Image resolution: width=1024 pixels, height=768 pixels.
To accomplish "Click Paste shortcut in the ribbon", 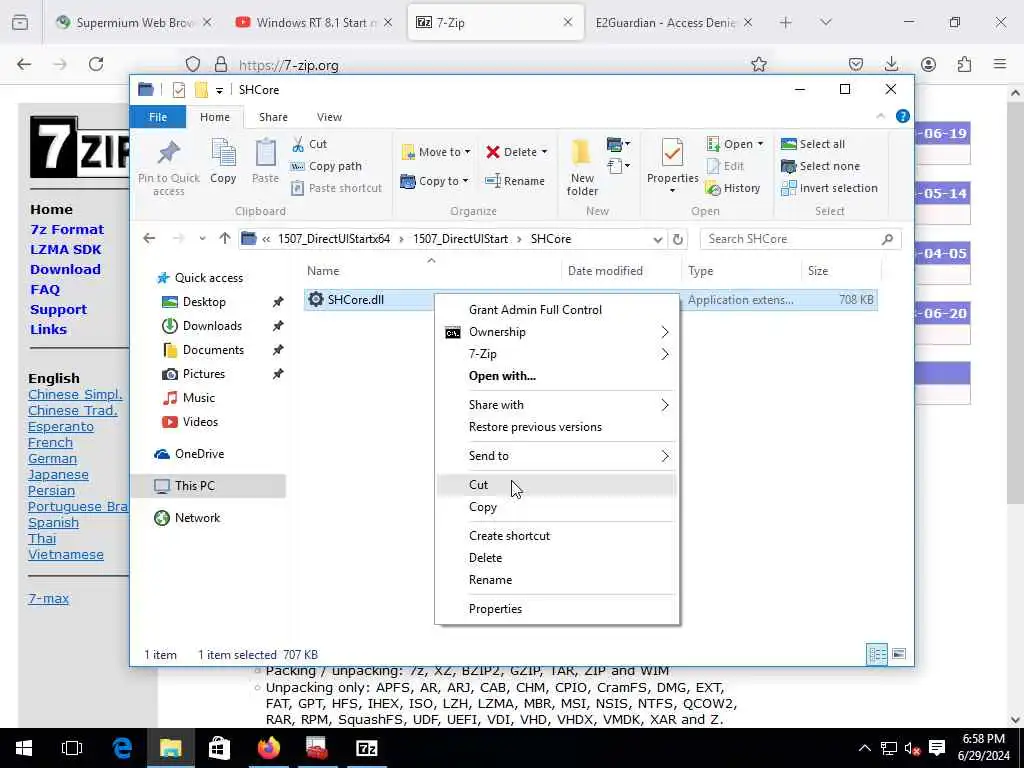I will pyautogui.click(x=336, y=188).
